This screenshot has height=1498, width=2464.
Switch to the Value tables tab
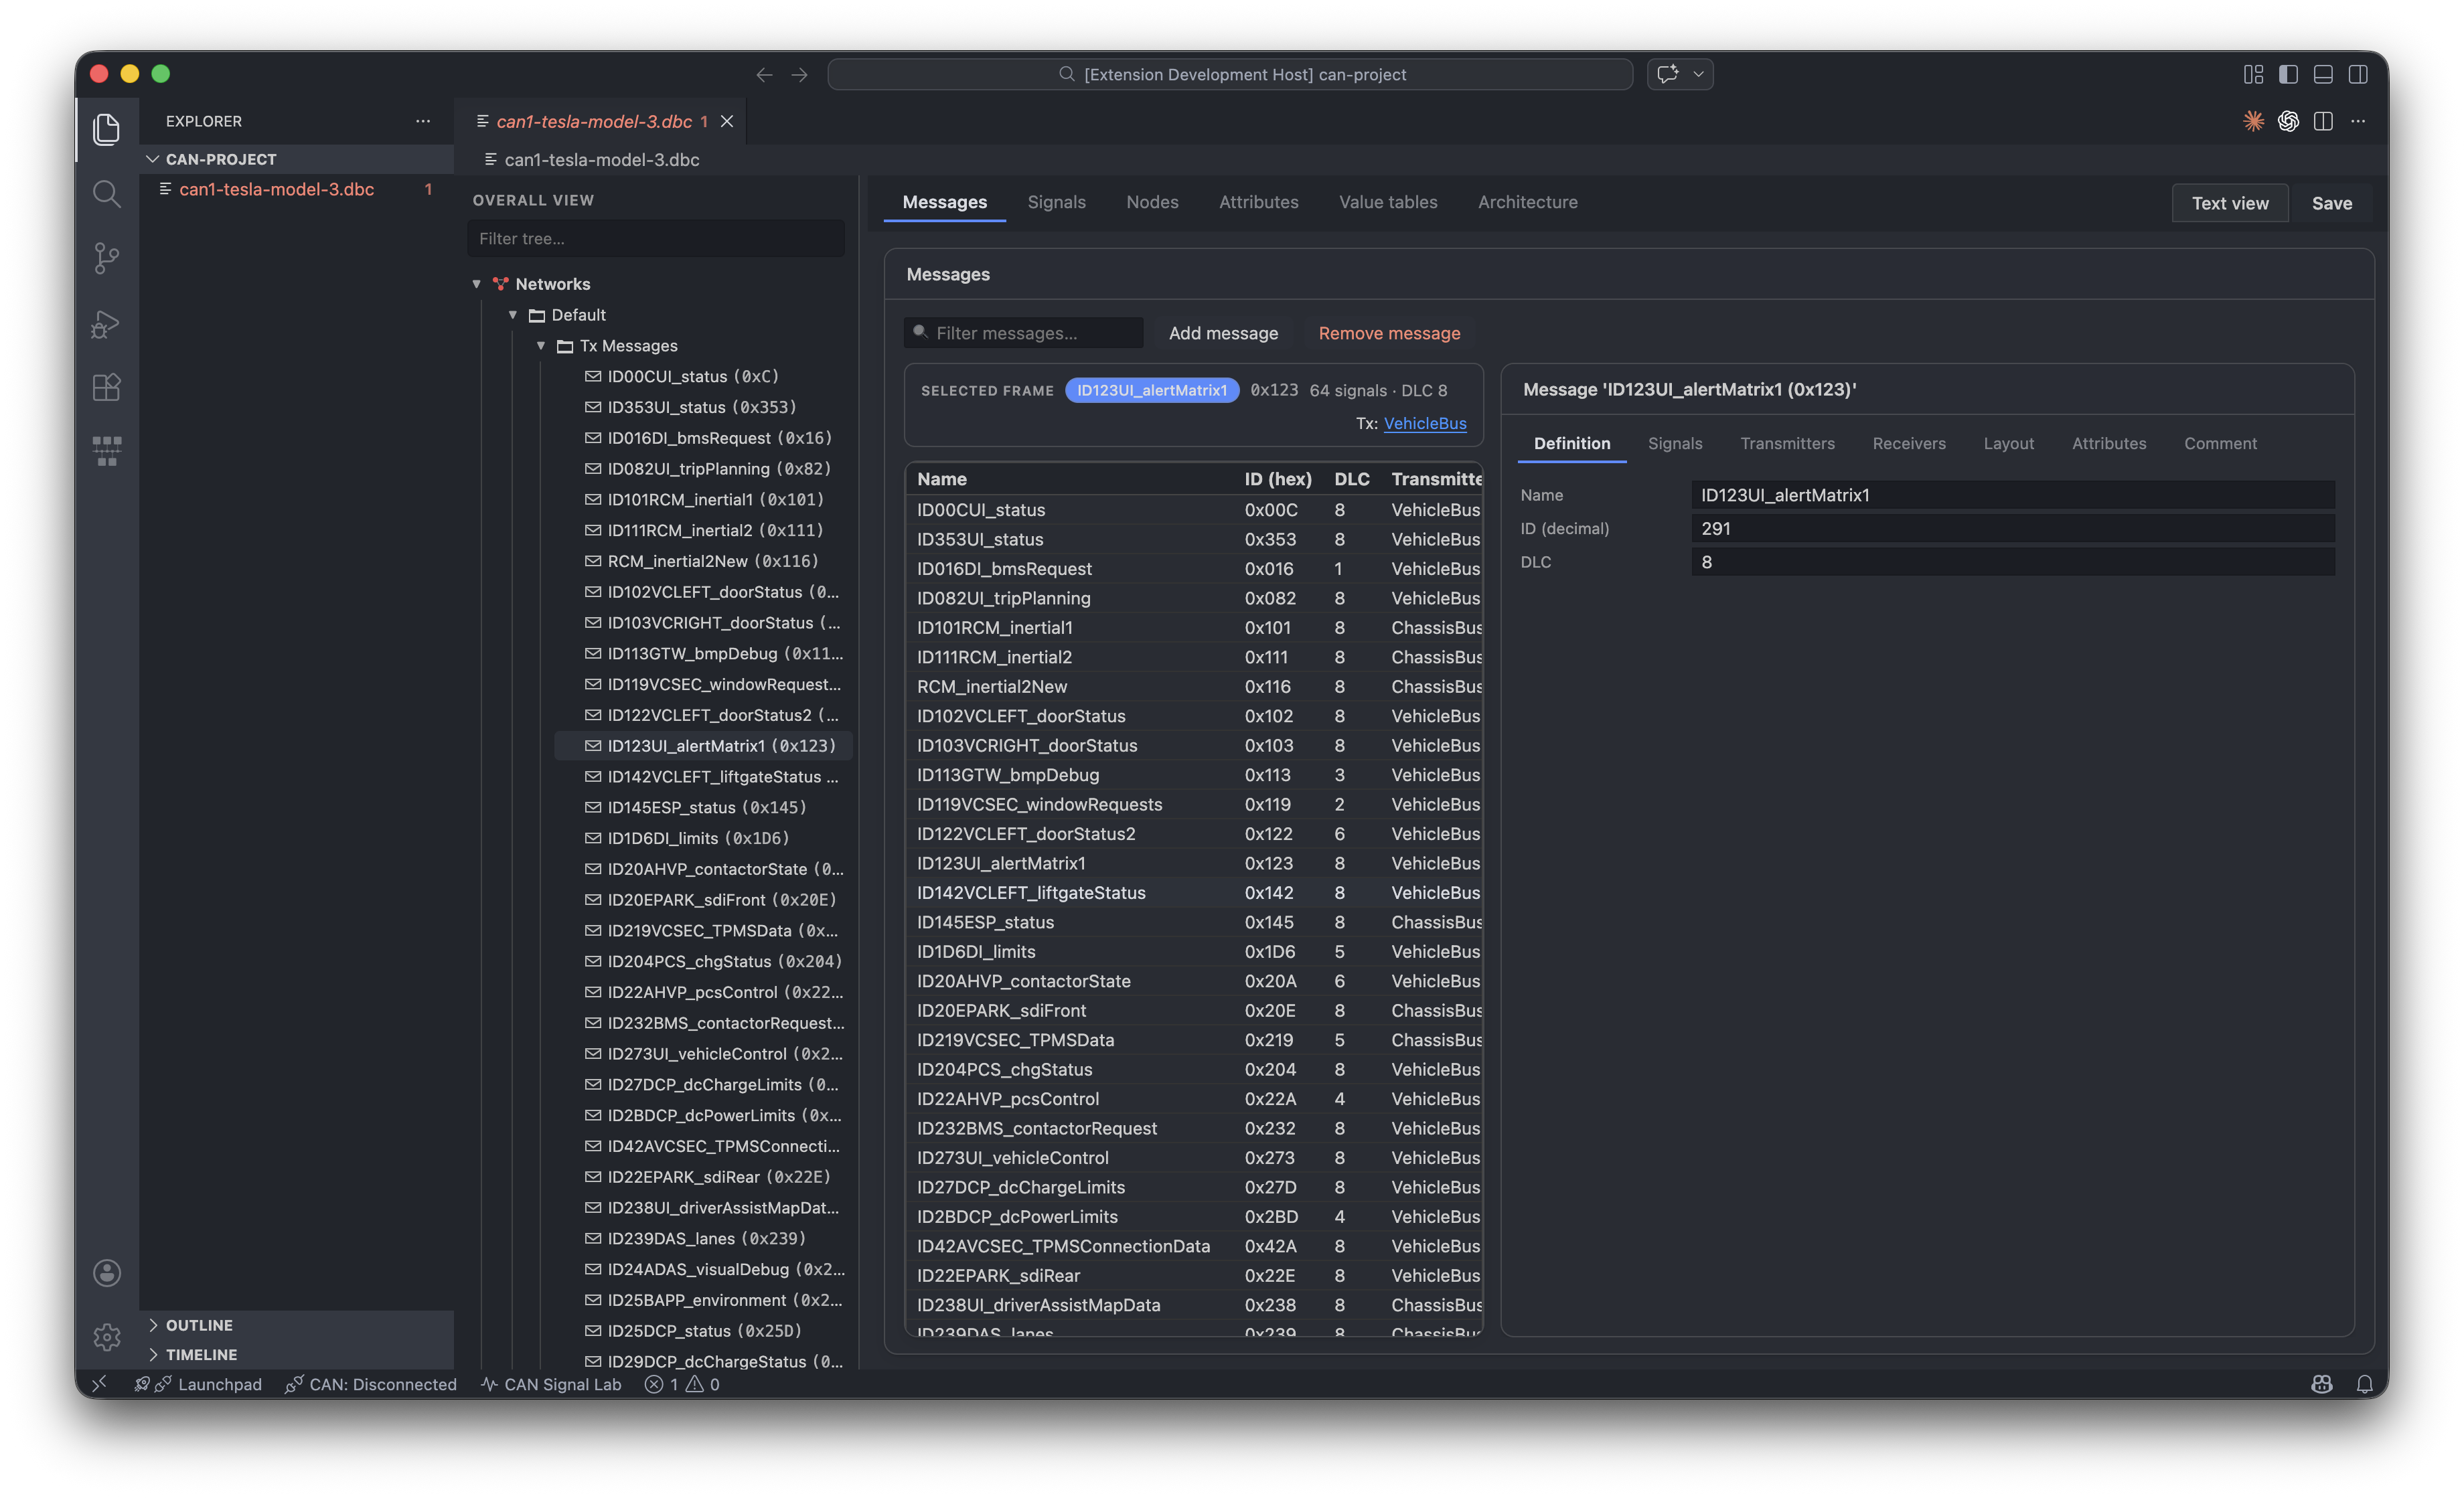(x=1388, y=202)
